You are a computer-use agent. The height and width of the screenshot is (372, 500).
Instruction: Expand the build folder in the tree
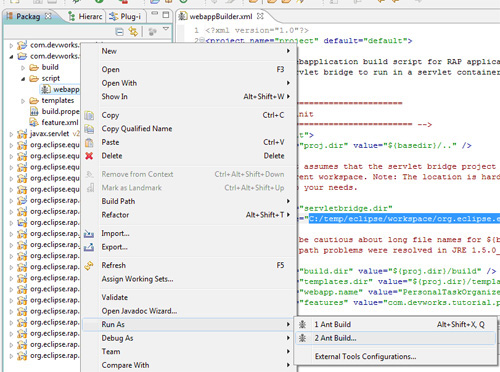coord(23,68)
